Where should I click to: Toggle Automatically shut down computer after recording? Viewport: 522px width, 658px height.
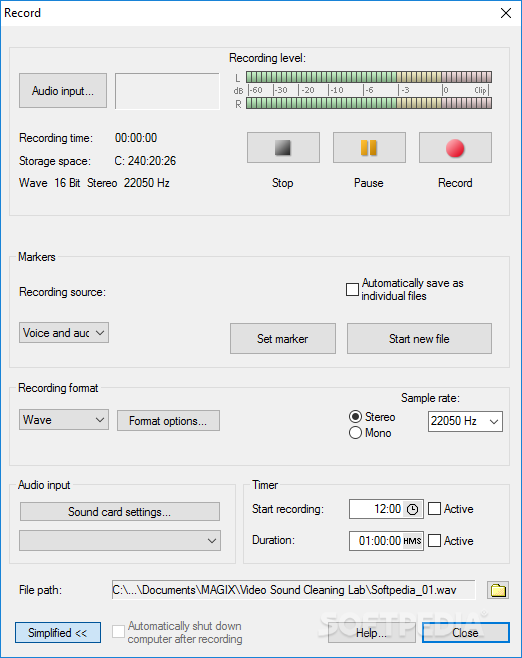[x=118, y=632]
